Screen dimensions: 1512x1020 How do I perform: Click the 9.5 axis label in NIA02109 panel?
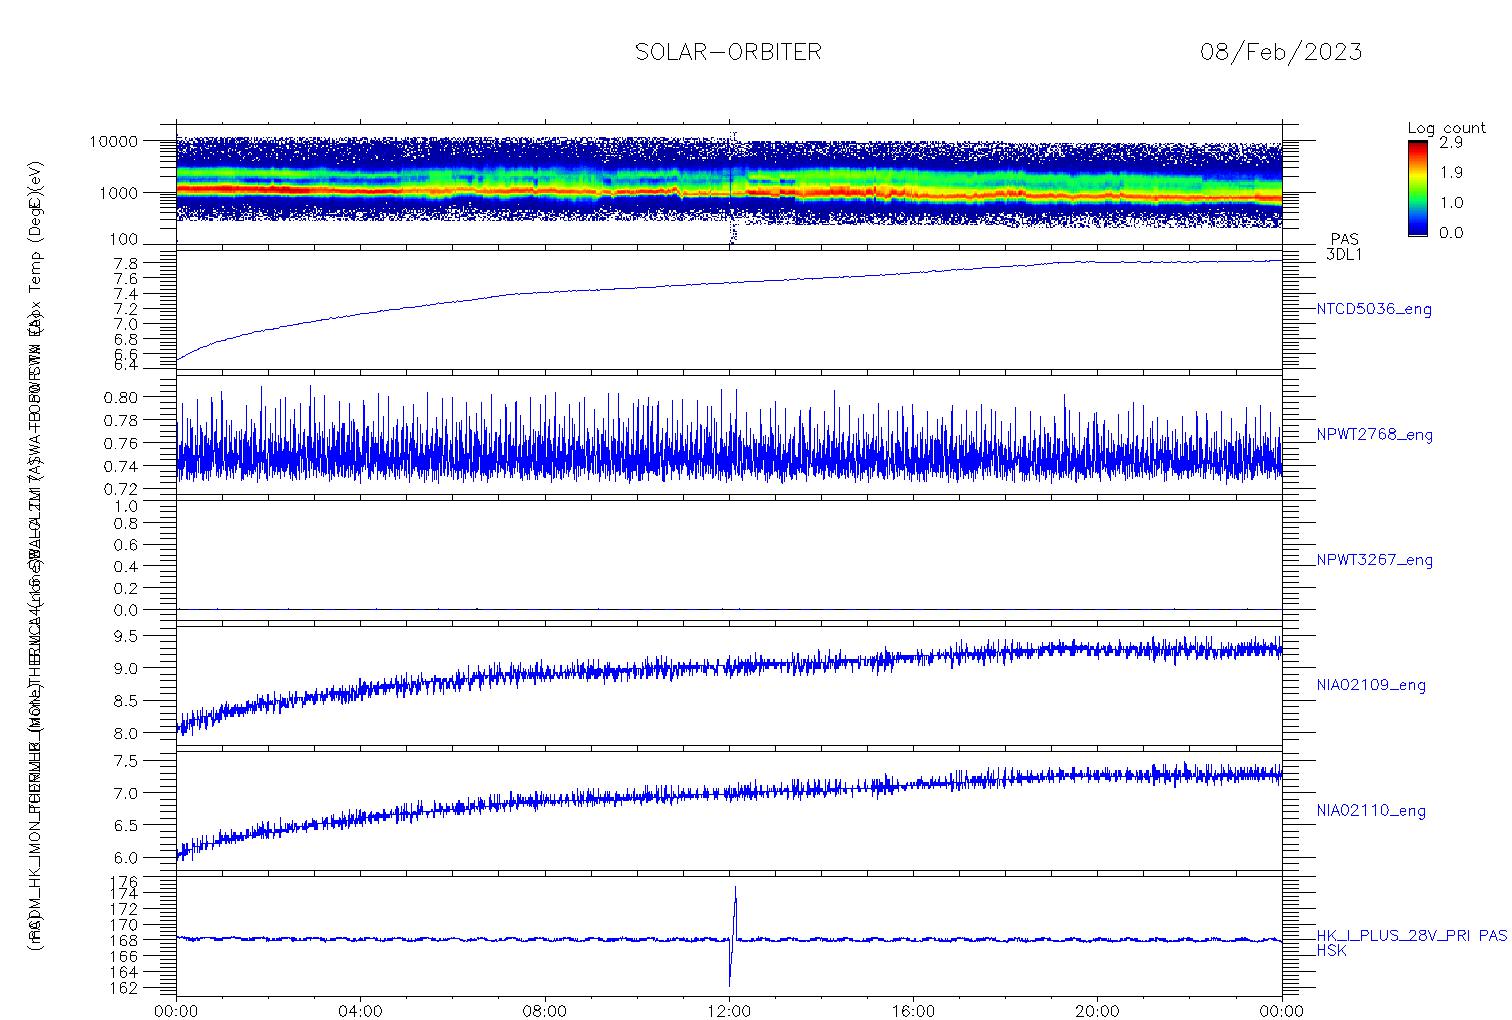(127, 635)
